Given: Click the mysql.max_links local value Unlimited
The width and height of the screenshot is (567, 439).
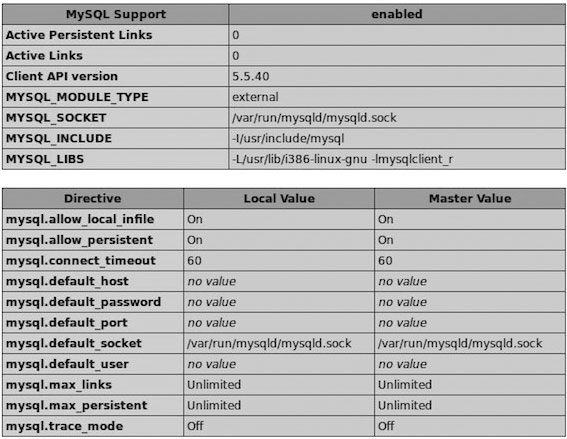Looking at the screenshot, I should coord(214,385).
